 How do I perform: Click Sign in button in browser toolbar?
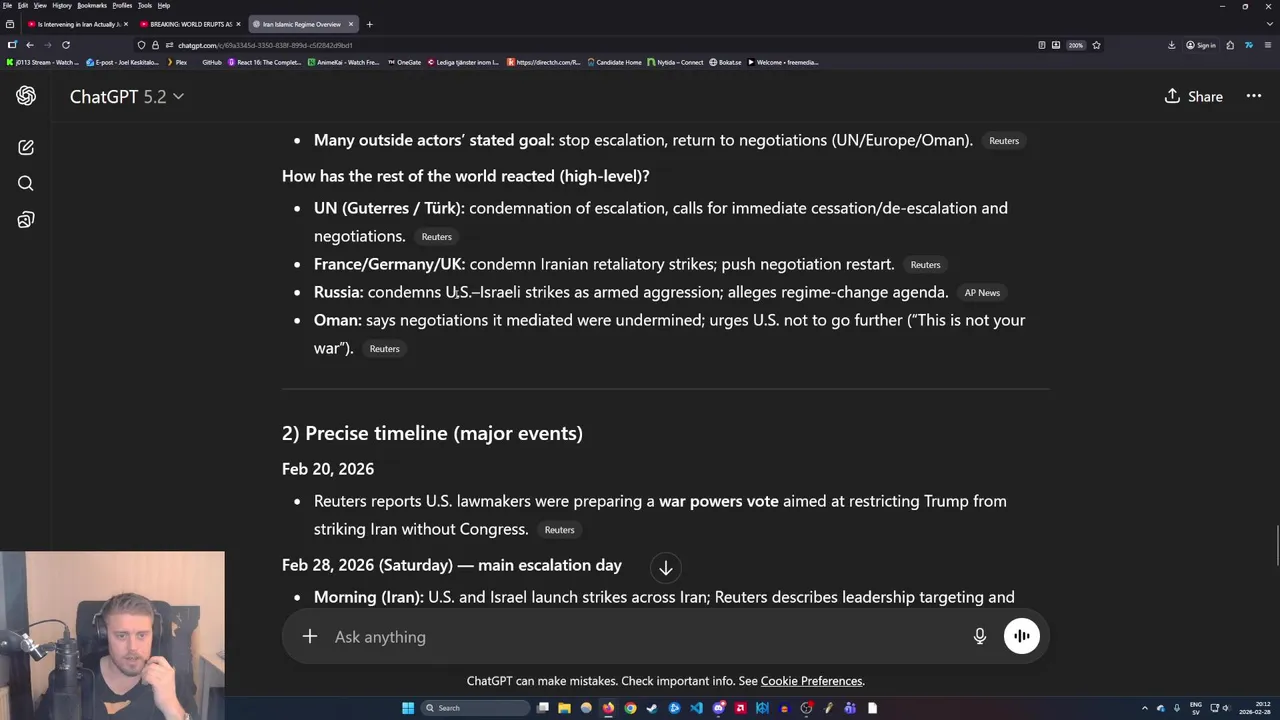coord(1201,45)
